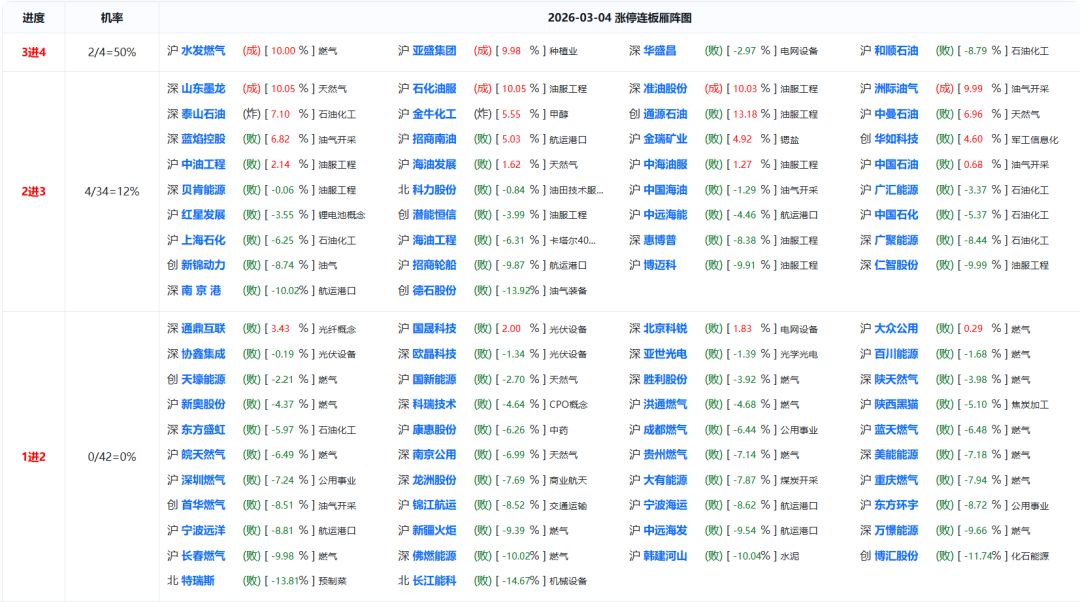Open the 大众公用 stock link
The image size is (1080, 602).
pyautogui.click(x=896, y=329)
